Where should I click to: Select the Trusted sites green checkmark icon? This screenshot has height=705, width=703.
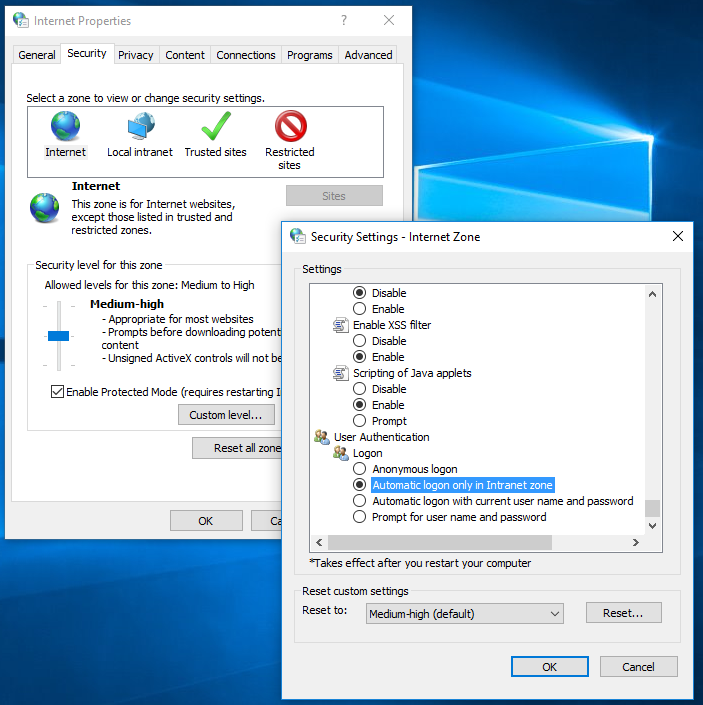pos(215,127)
